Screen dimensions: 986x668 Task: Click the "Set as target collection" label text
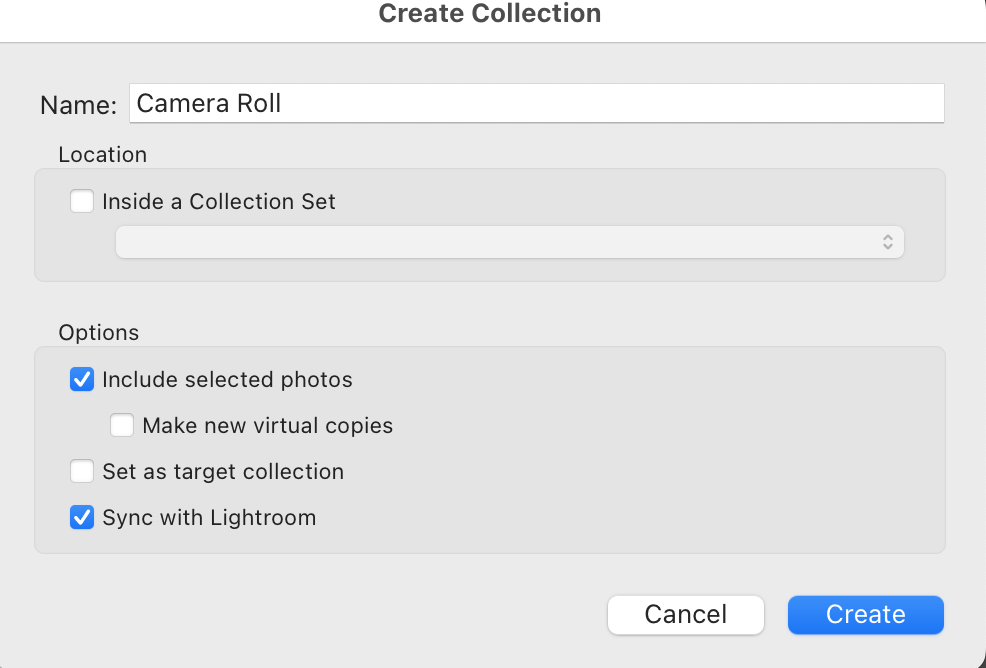(x=223, y=472)
